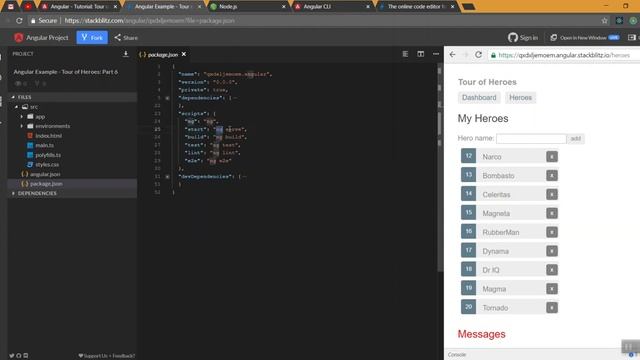Delete hero Bombasto with x button
The image size is (640, 360).
[x=552, y=176]
